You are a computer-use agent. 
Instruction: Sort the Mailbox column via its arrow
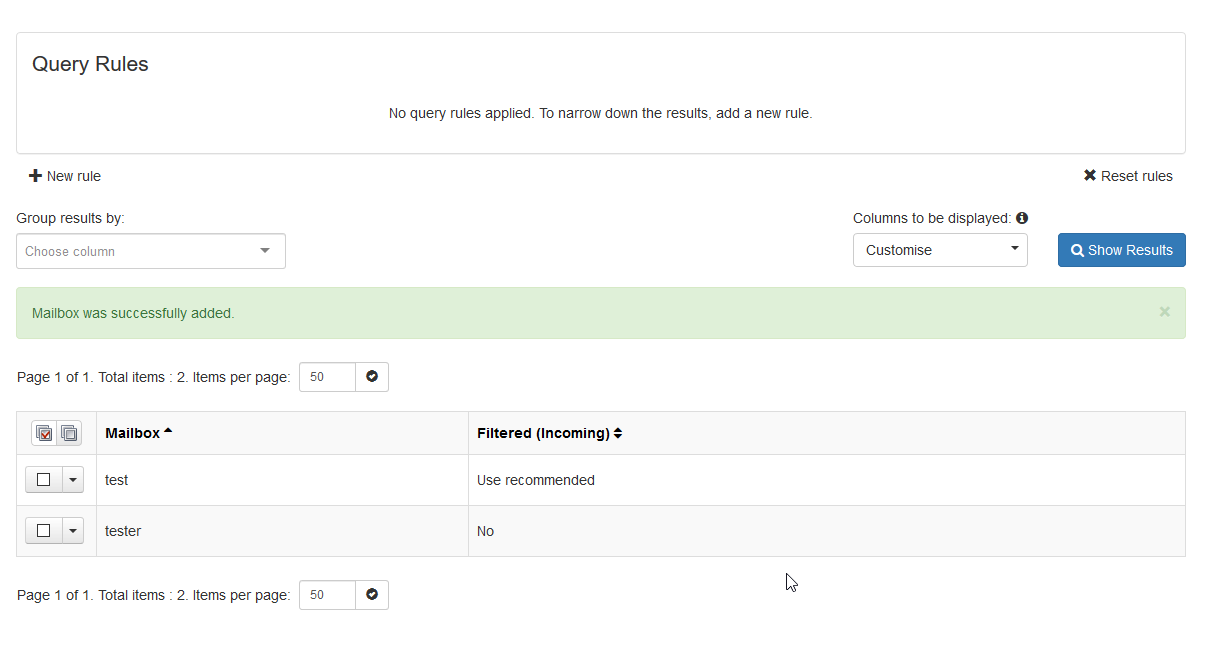point(168,431)
